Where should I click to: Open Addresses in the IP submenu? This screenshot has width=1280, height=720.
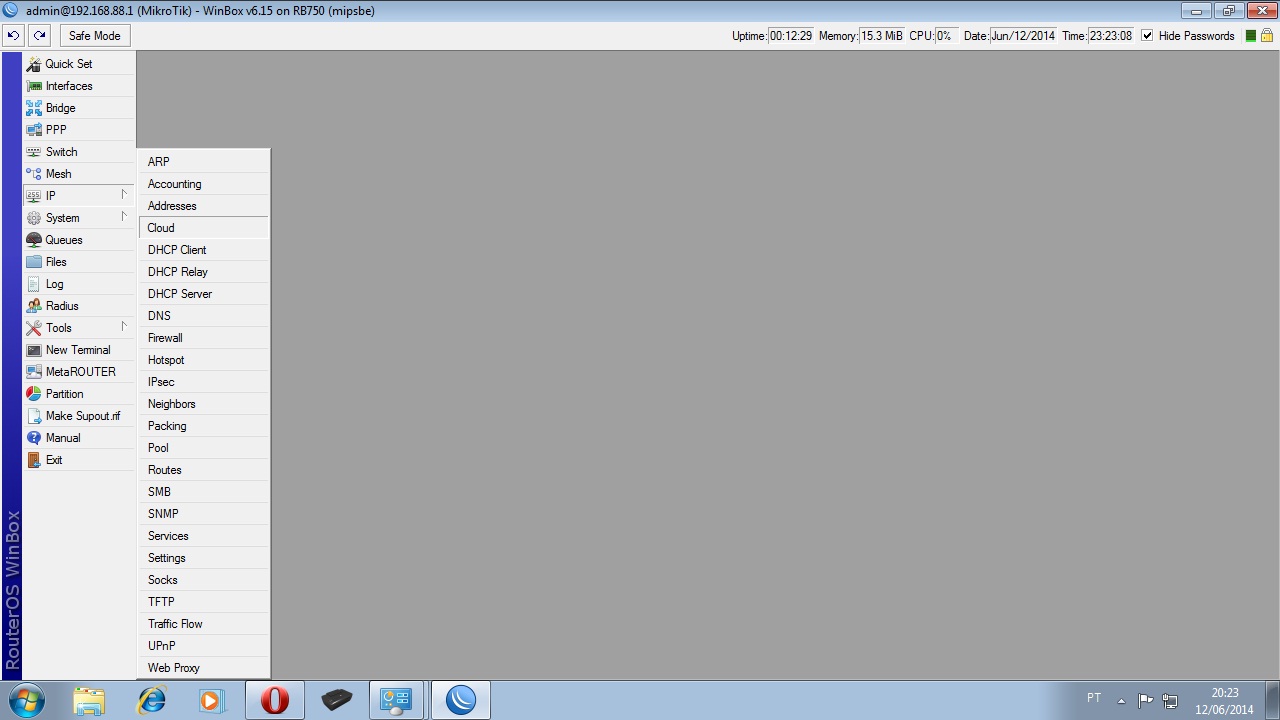click(204, 206)
